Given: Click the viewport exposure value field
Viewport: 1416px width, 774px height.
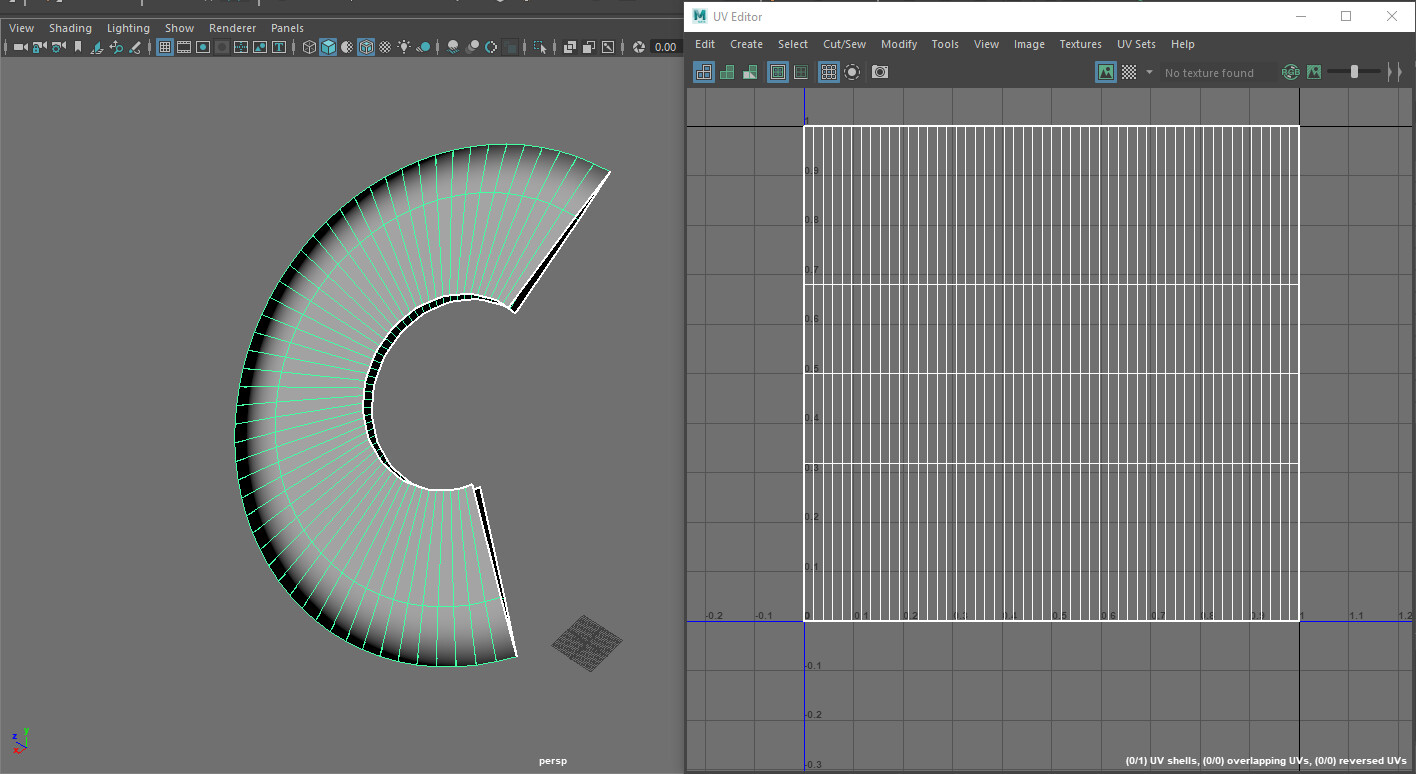Looking at the screenshot, I should (665, 47).
